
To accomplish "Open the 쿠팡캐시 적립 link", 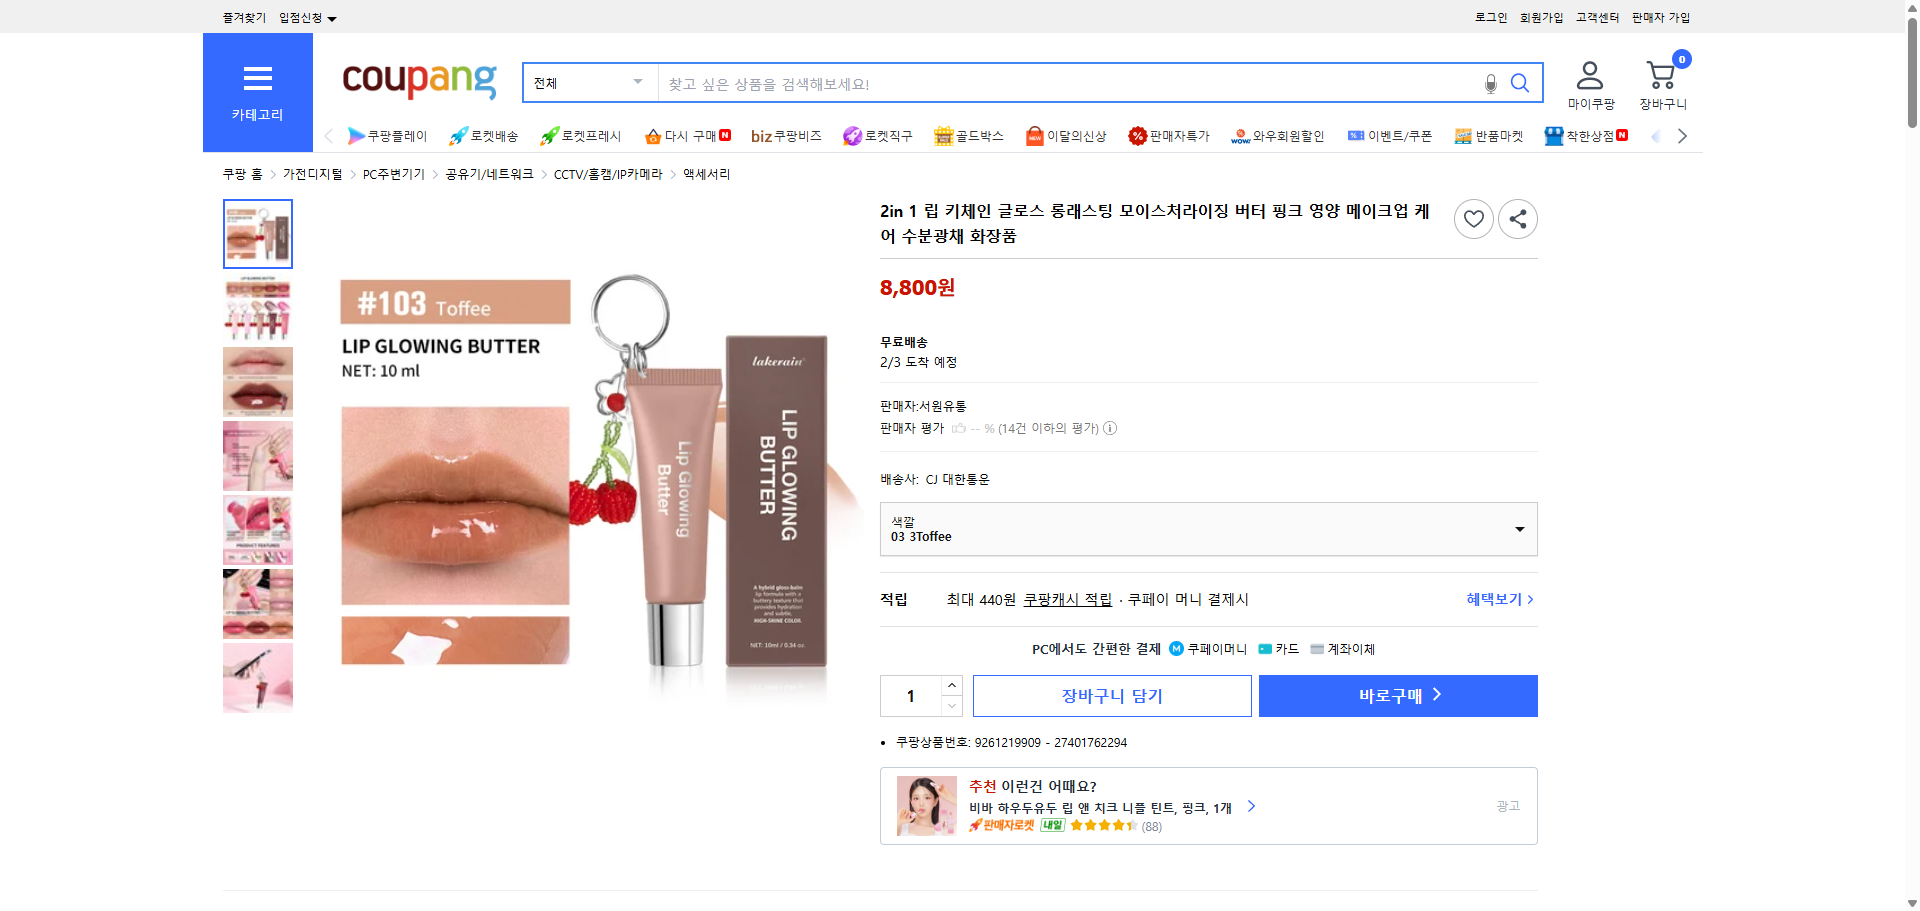I will click(1066, 600).
